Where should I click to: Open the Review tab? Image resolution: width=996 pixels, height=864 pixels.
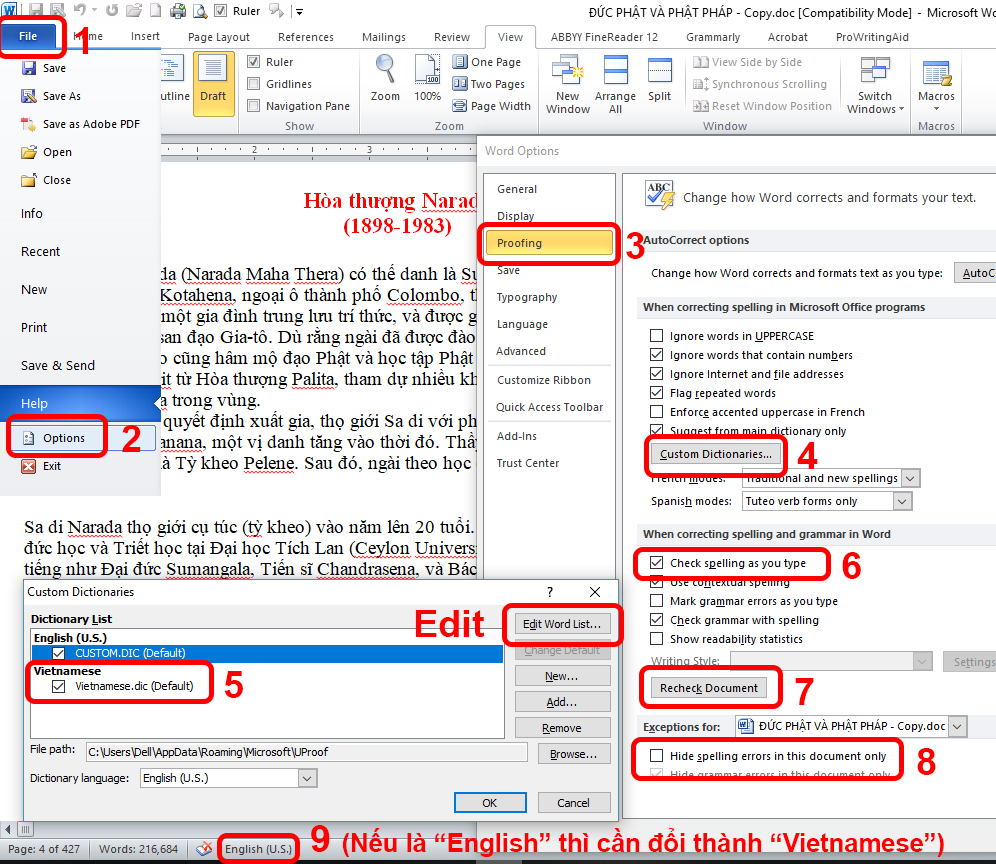pos(452,37)
